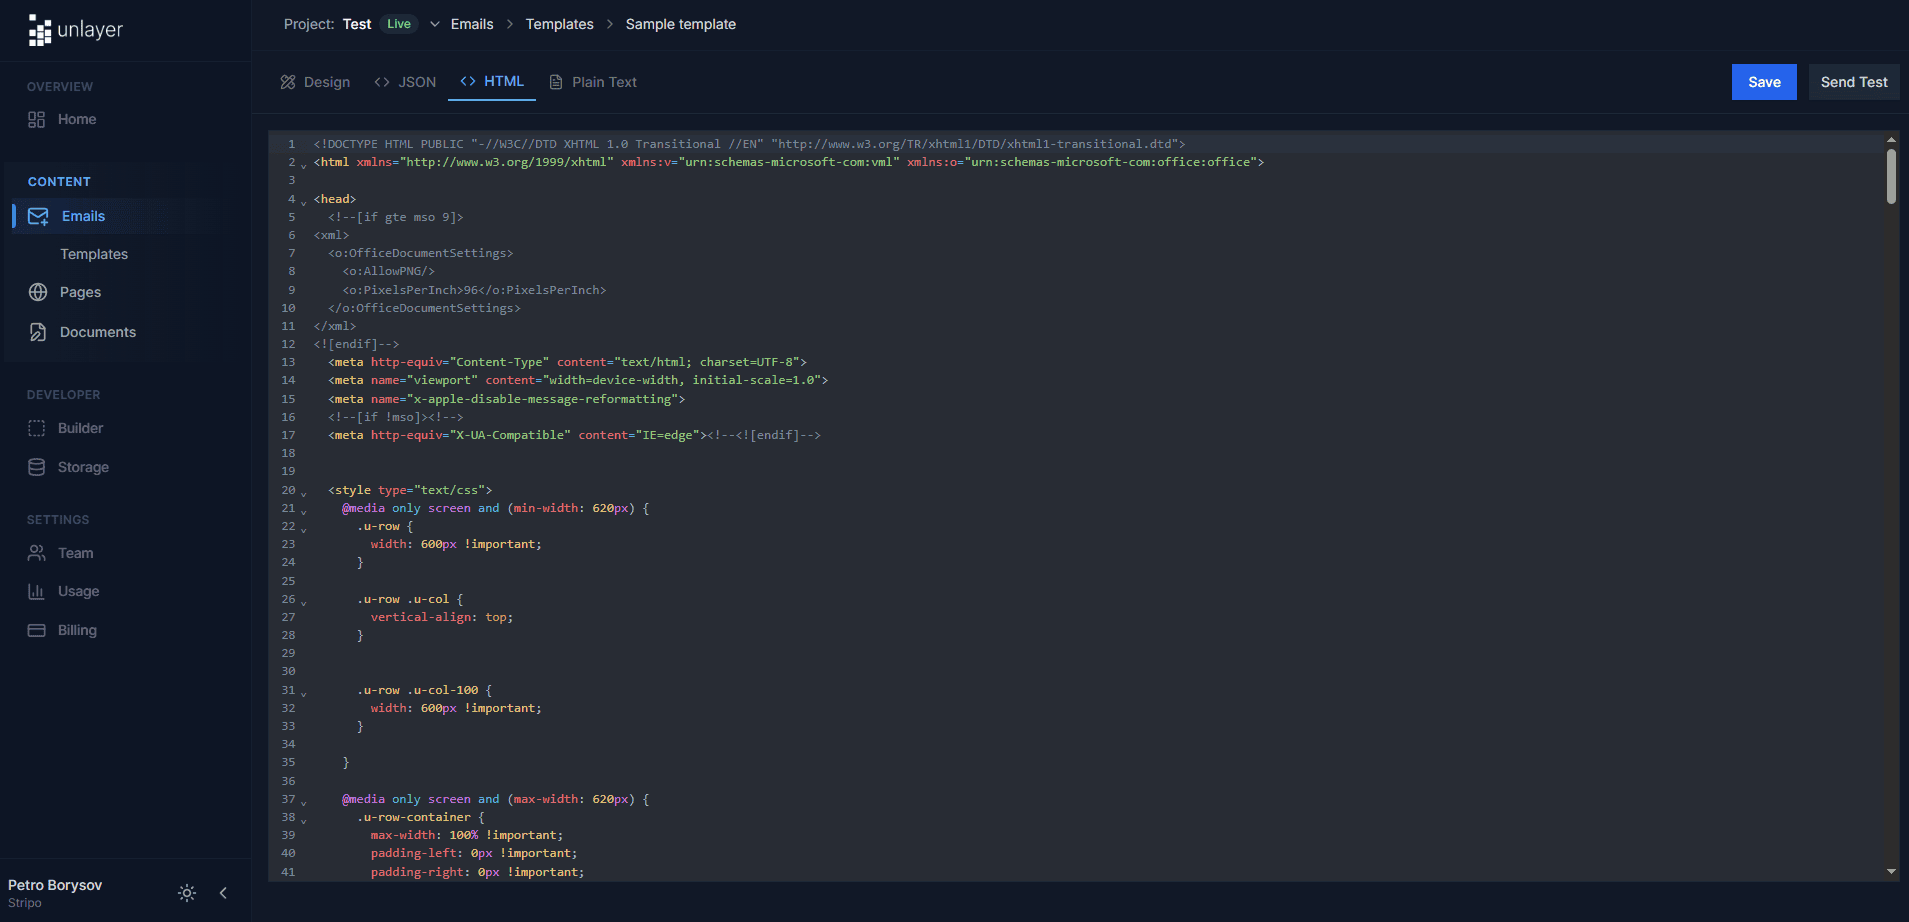Fold the .u-row .u-col rule line 26
This screenshot has width=1909, height=922.
click(304, 602)
